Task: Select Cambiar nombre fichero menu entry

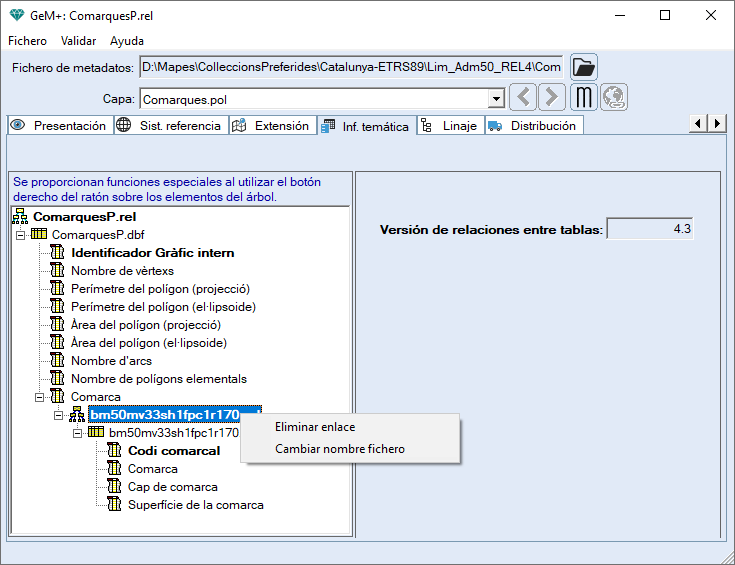Action: pos(339,449)
